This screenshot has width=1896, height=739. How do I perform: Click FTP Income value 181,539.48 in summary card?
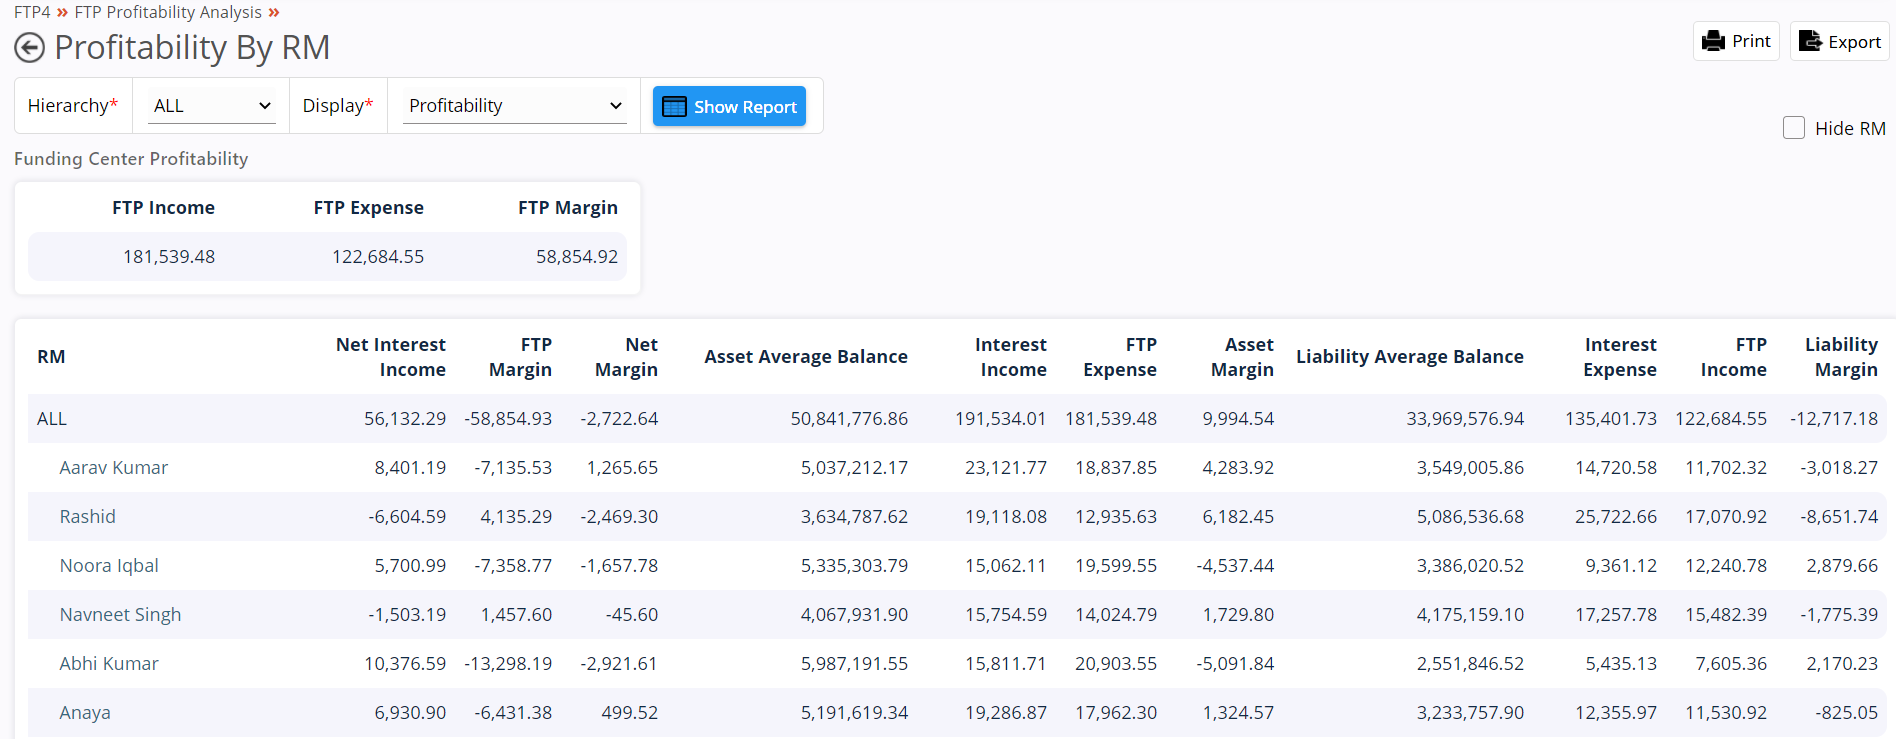[x=169, y=257]
